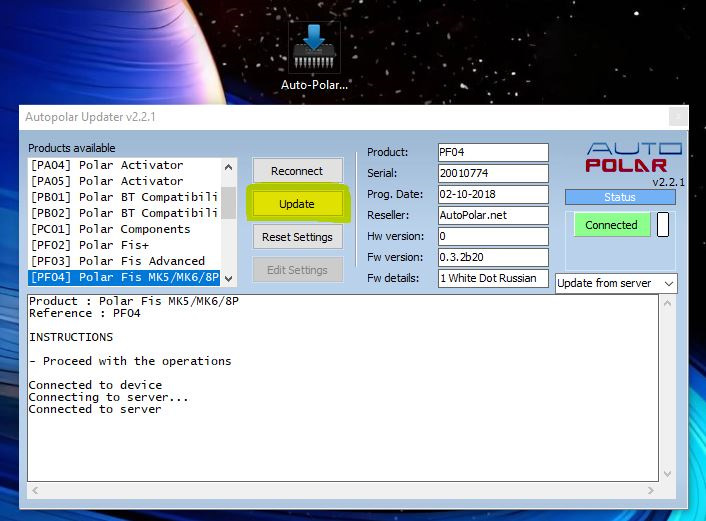This screenshot has width=706, height=521.
Task: Select [PF04] Polar Fis MK5/MK6/8P item
Action: (124, 277)
